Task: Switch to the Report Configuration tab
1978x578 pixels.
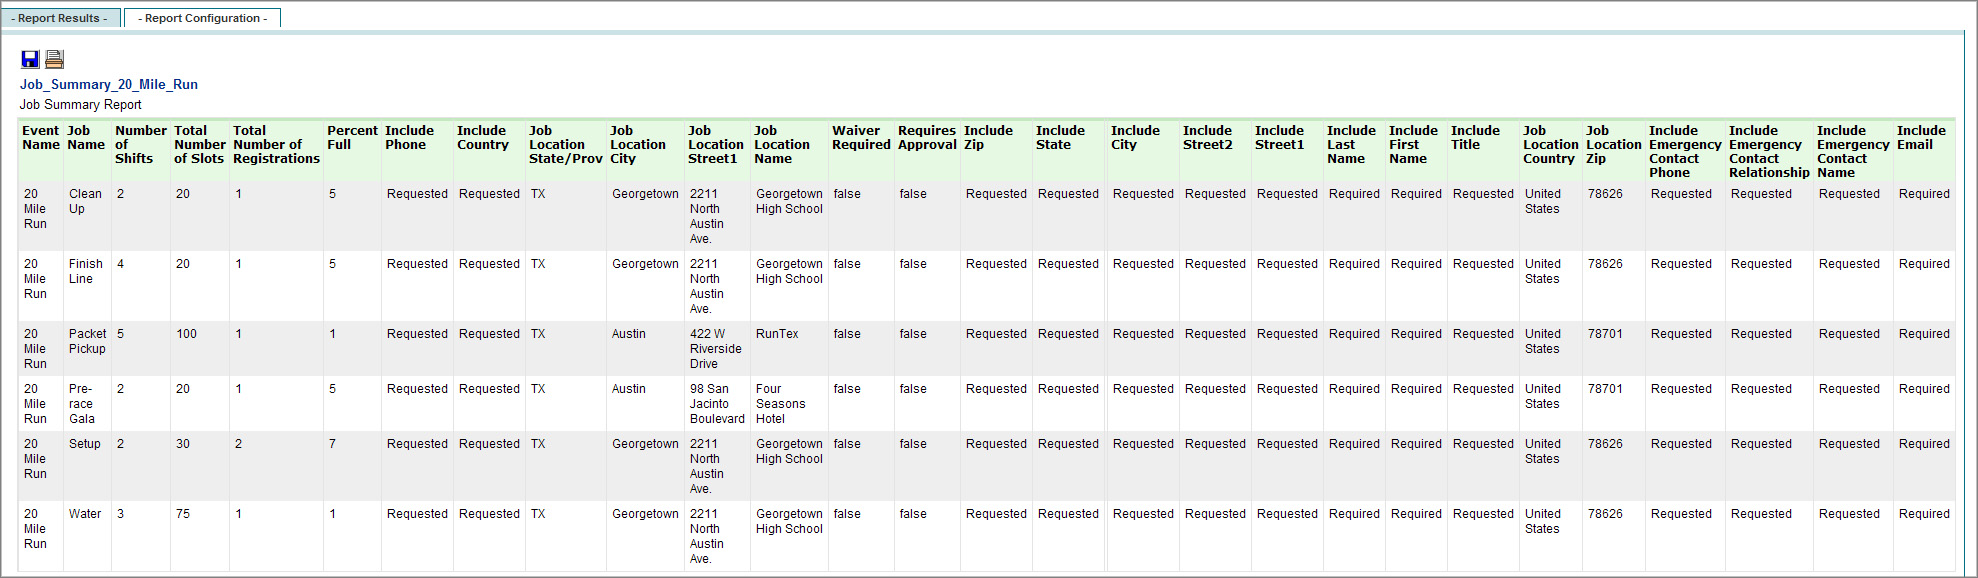Action: [202, 18]
